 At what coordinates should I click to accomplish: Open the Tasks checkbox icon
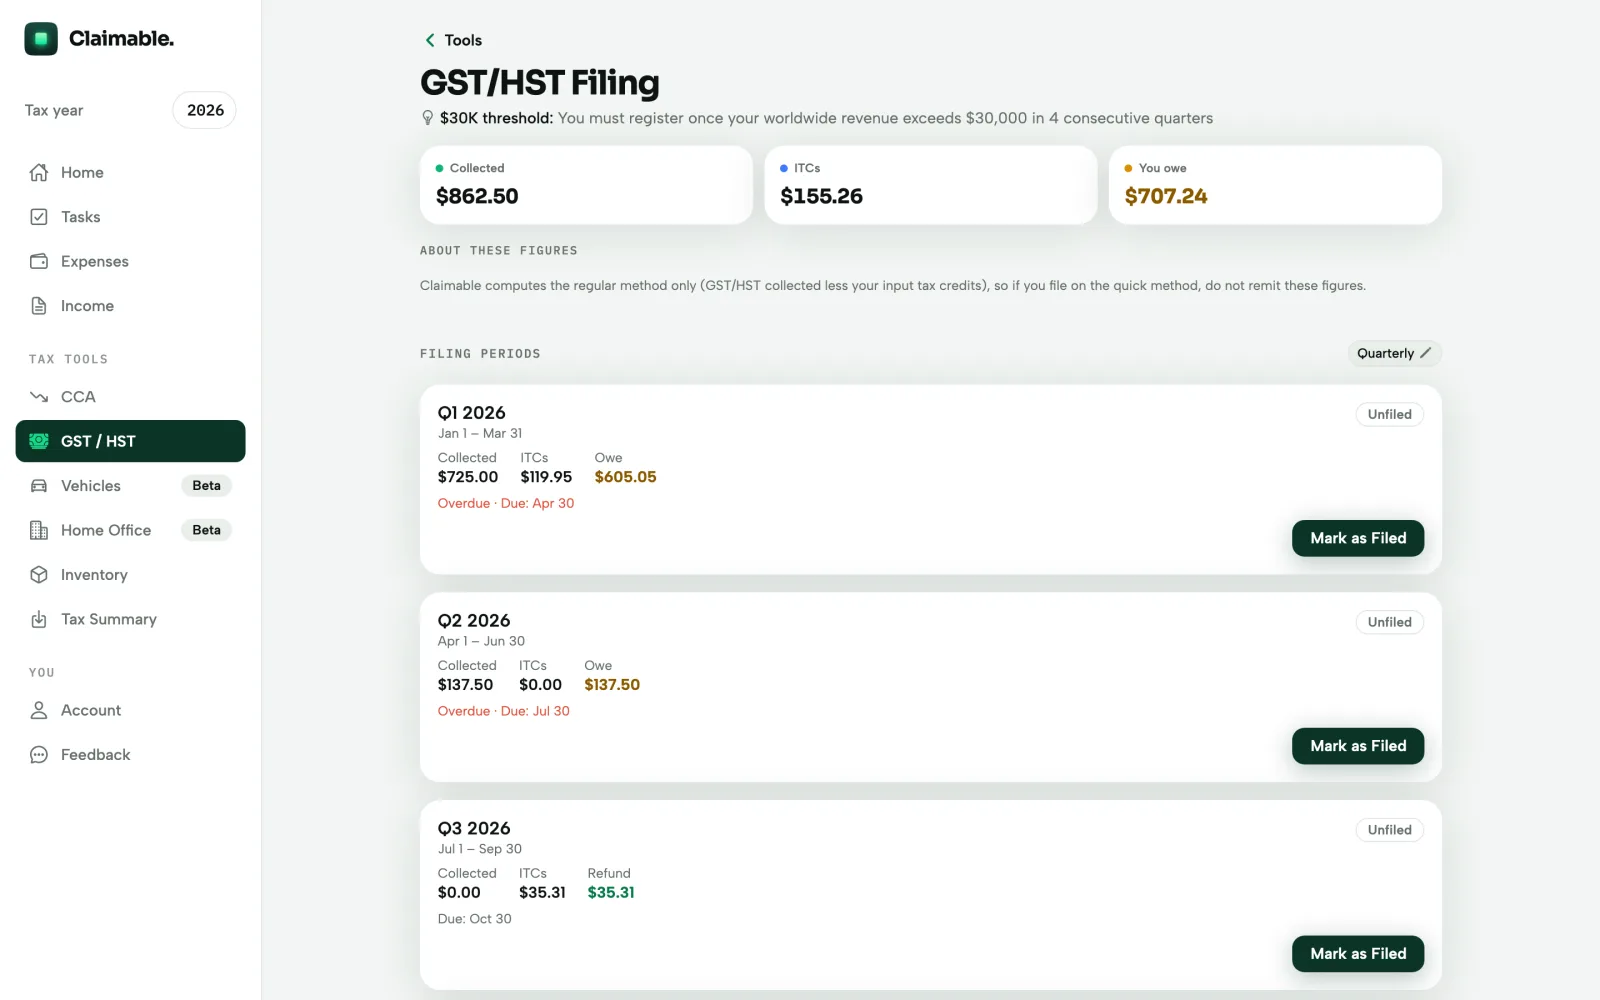click(x=39, y=217)
